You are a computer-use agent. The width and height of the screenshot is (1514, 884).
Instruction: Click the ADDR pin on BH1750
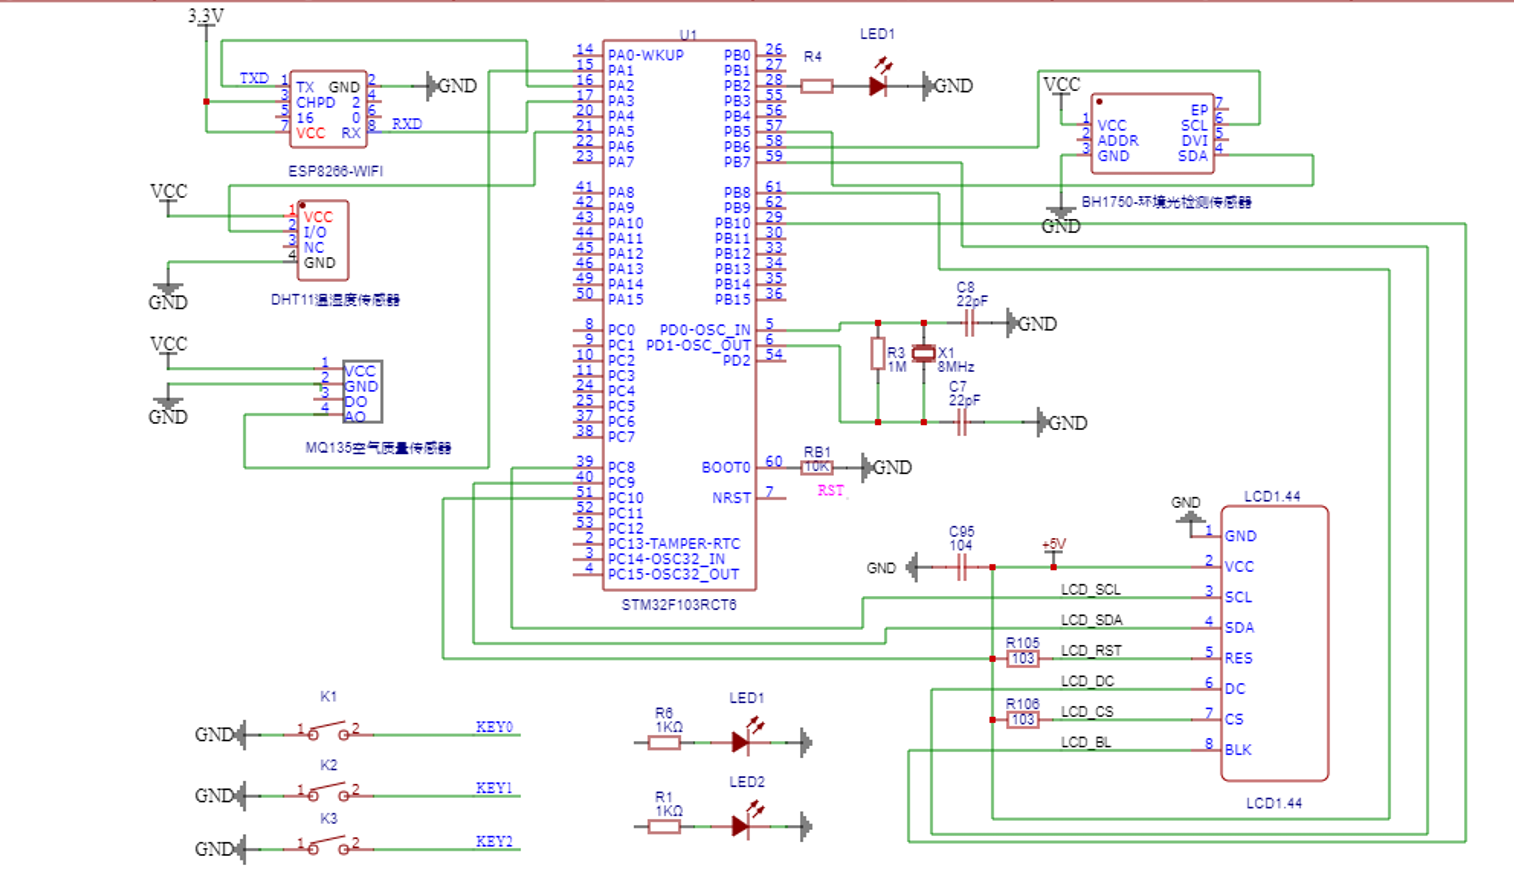[x=1118, y=141]
